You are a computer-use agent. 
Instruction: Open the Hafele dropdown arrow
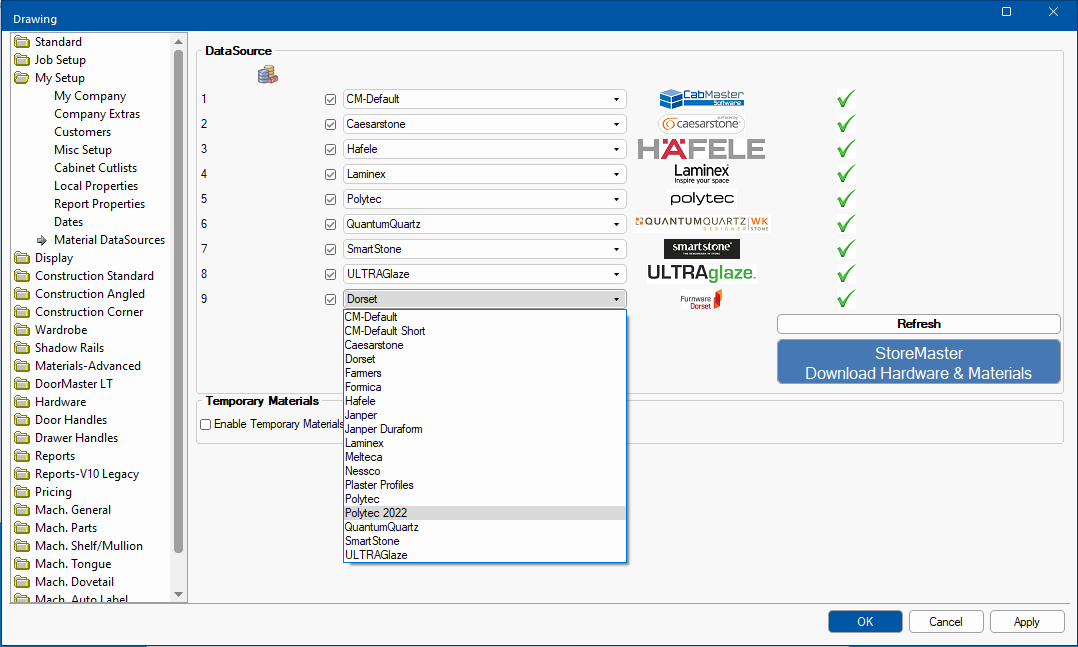[x=617, y=149]
